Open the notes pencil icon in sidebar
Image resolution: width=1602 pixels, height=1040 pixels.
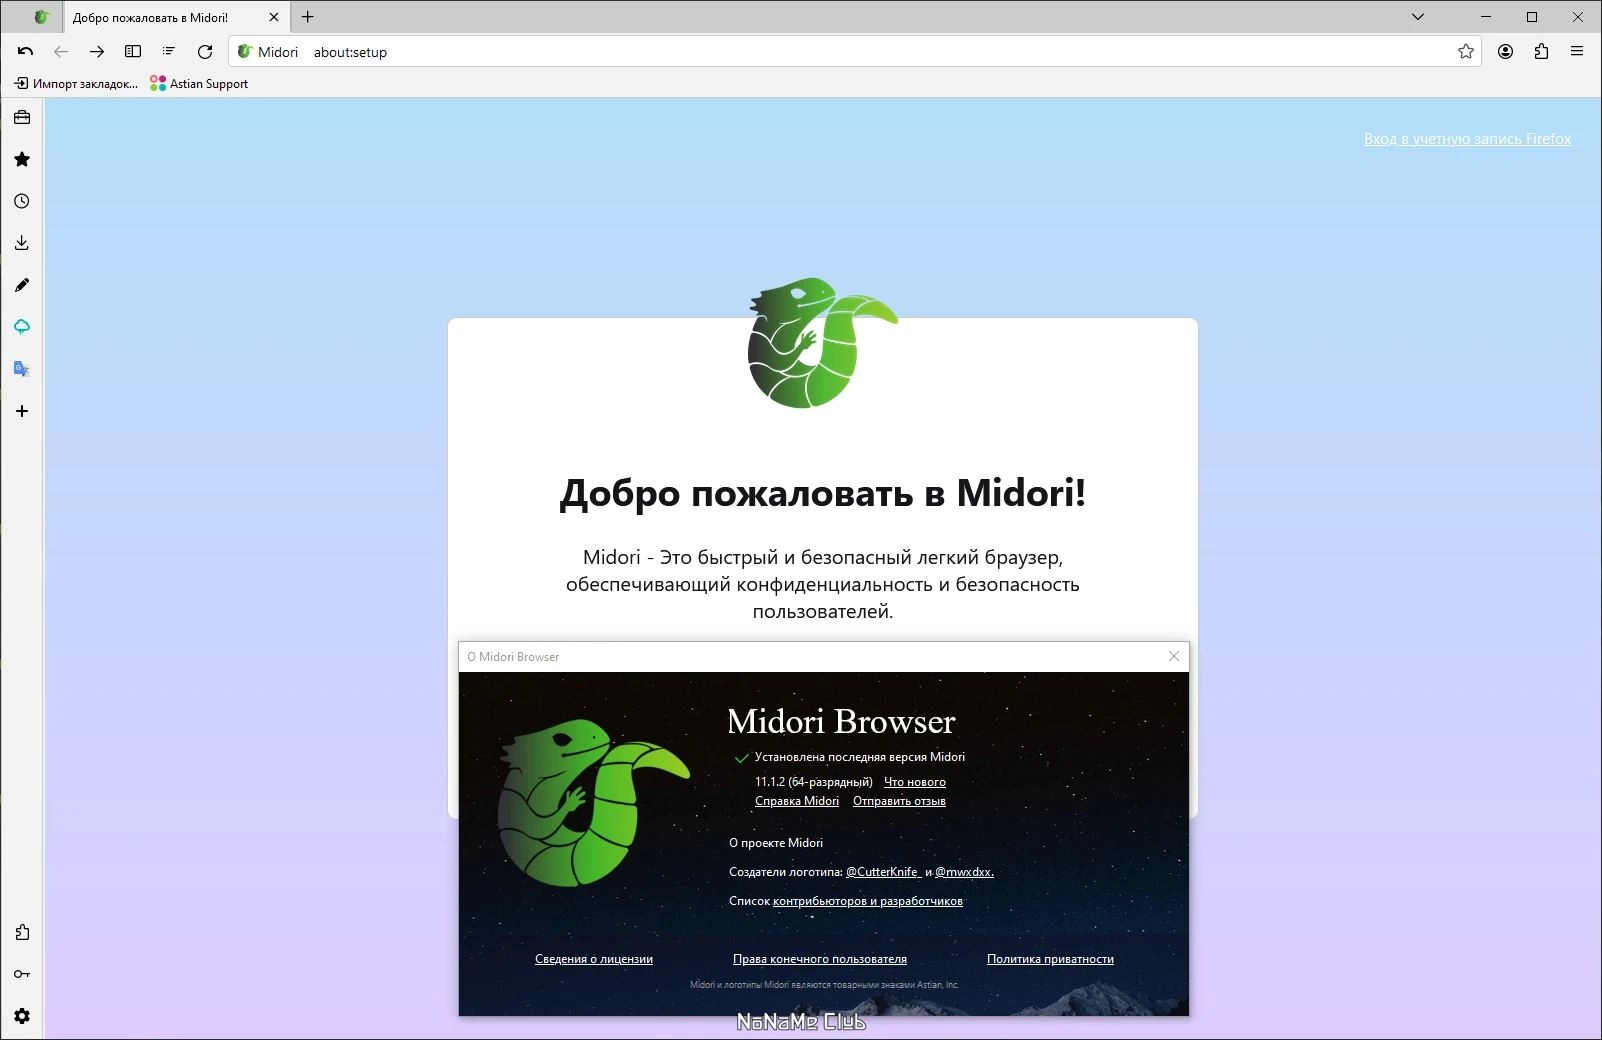point(22,285)
